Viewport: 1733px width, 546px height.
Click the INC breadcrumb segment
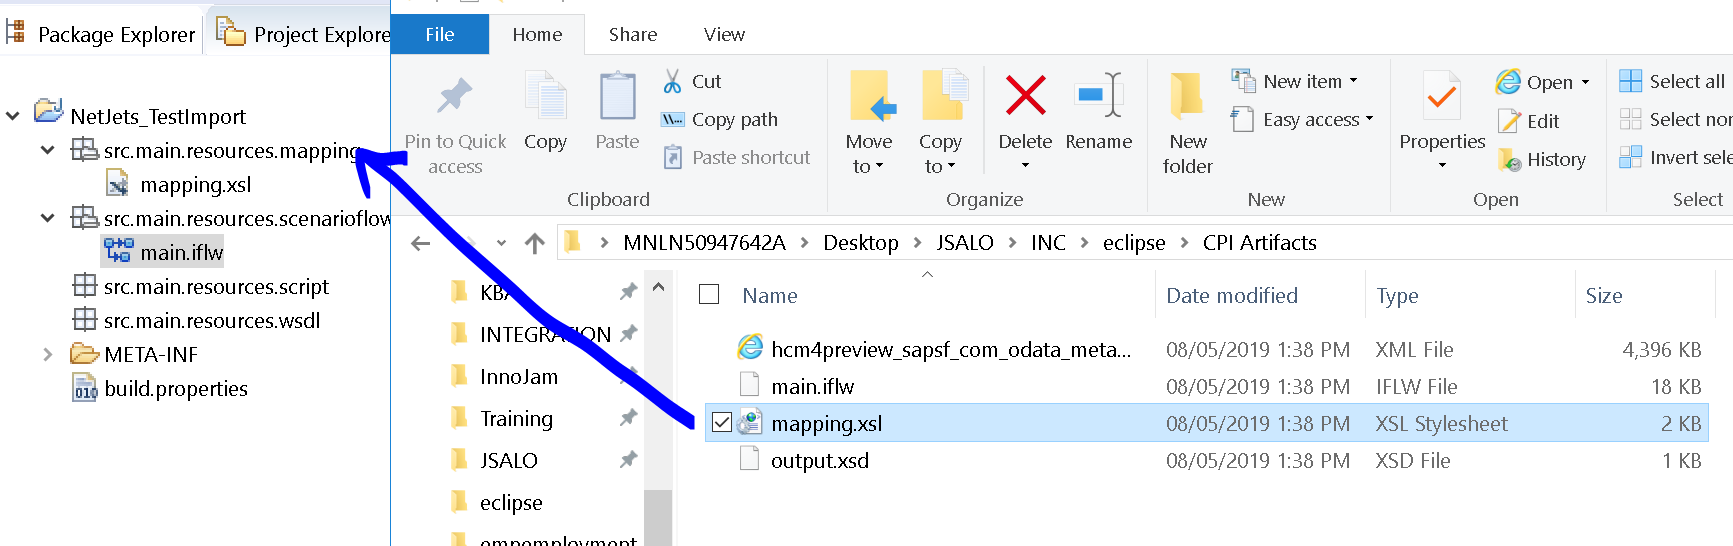point(1048,243)
